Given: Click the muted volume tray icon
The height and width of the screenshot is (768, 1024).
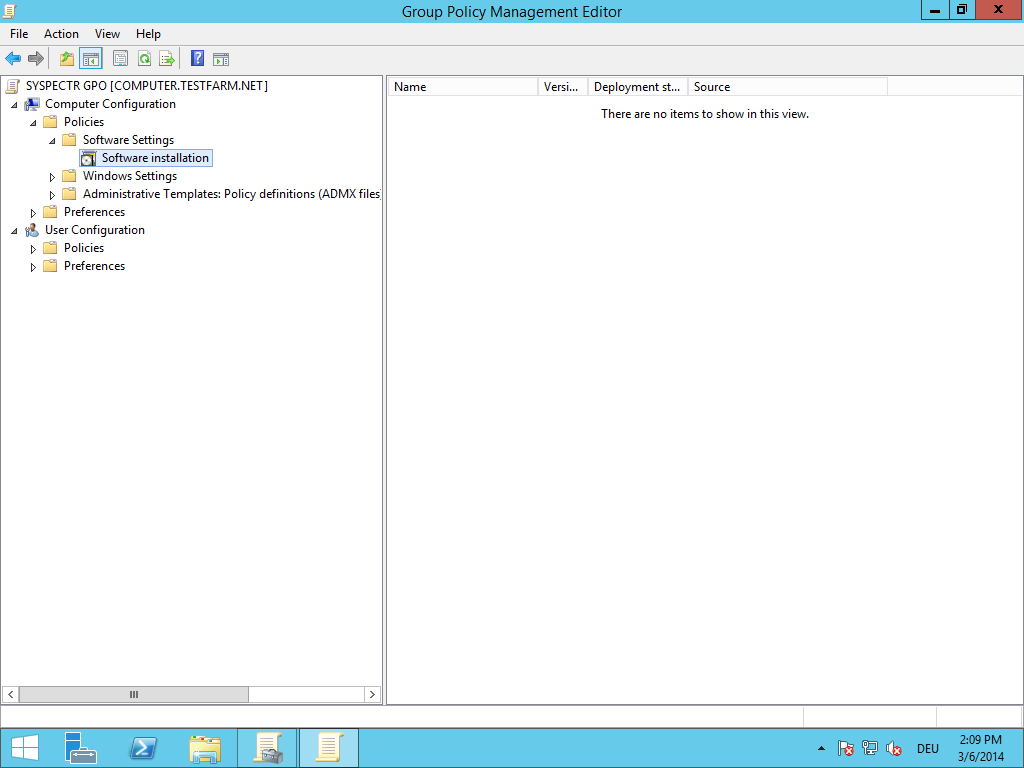Looking at the screenshot, I should (x=893, y=748).
